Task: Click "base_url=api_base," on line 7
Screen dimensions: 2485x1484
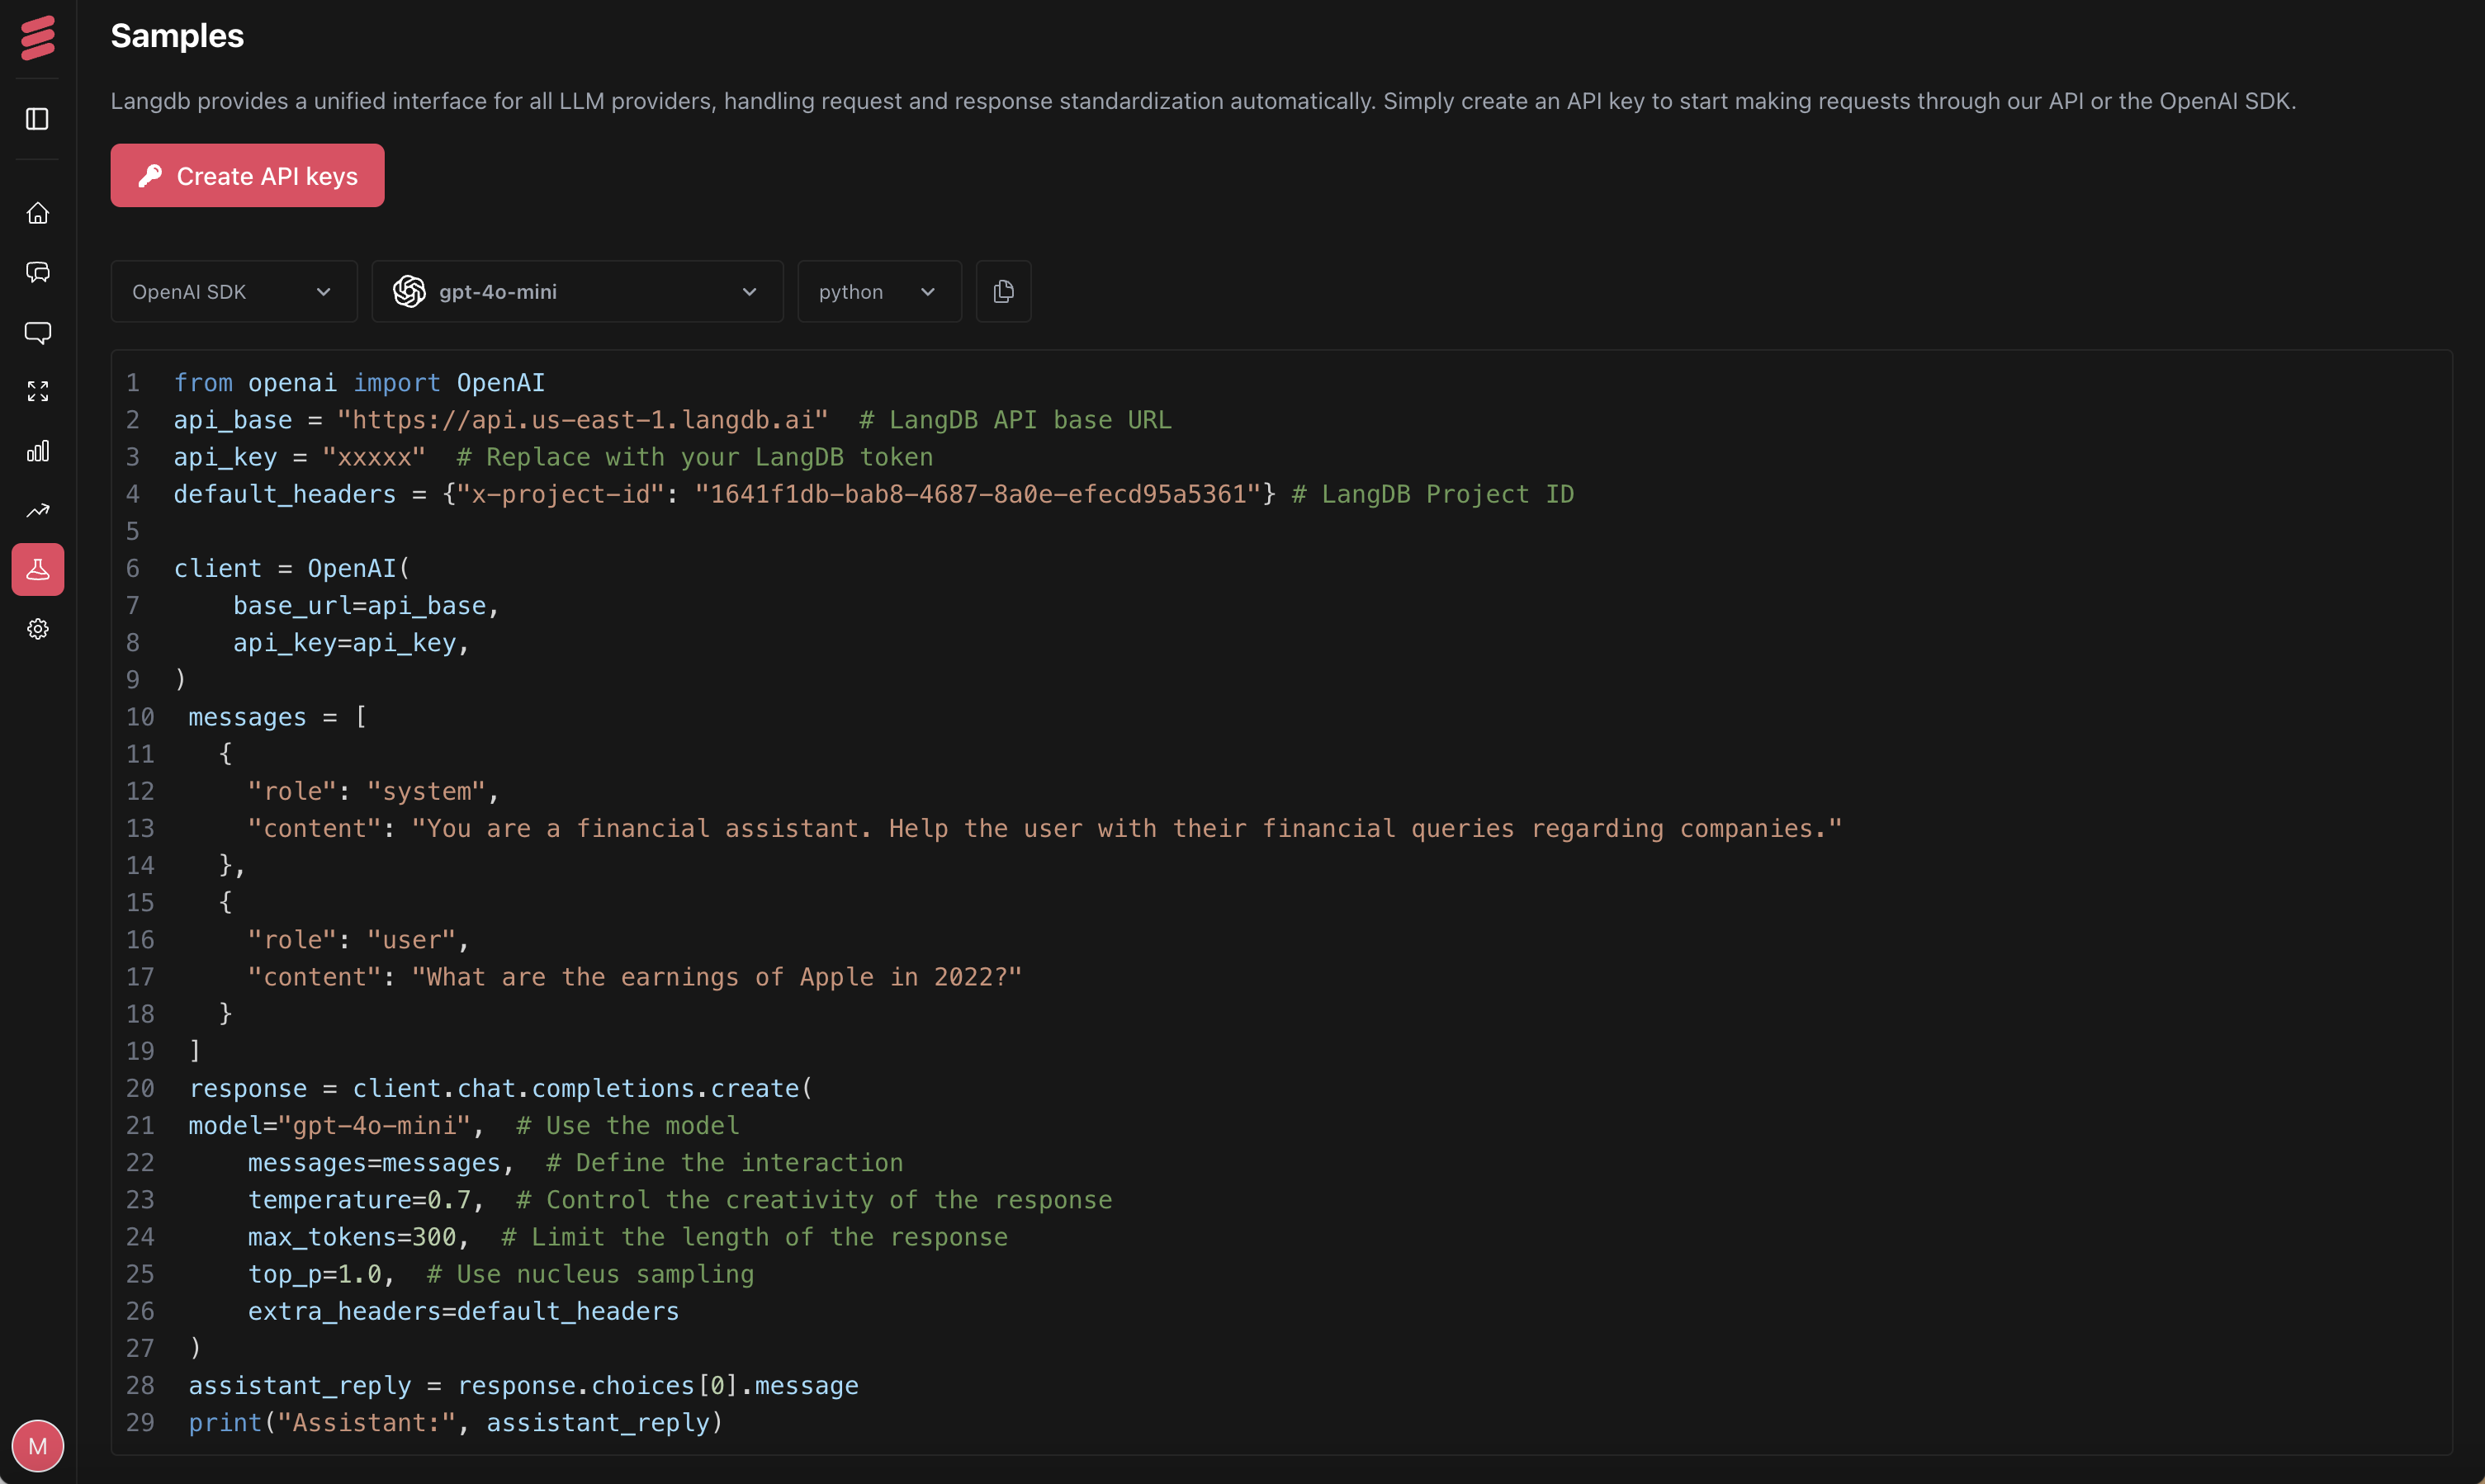Action: 366,606
